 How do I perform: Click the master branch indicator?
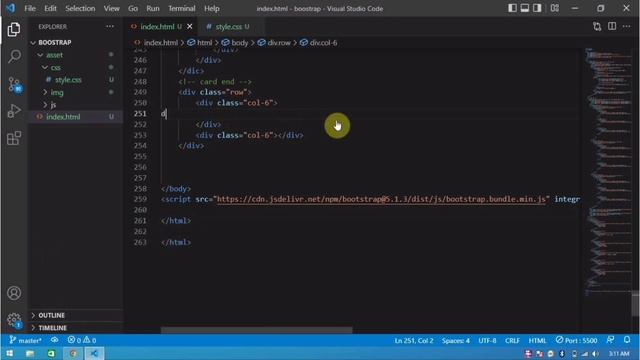(25, 340)
